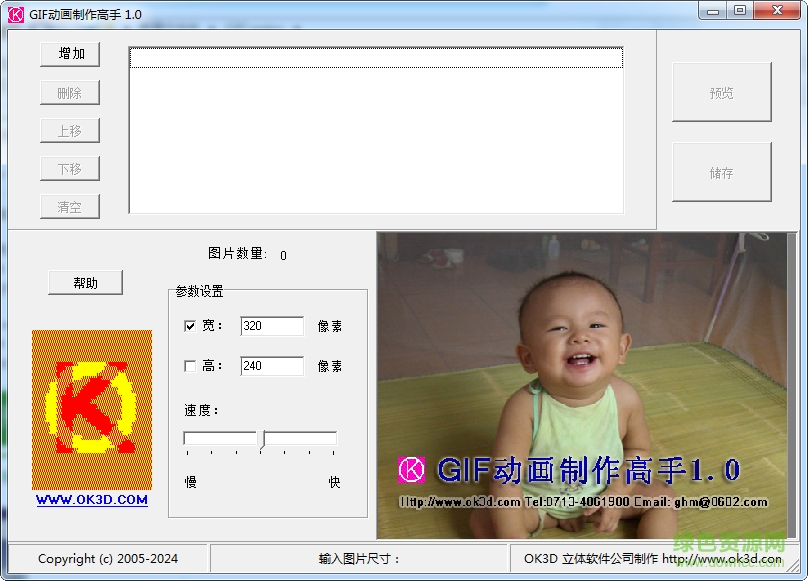Image resolution: width=808 pixels, height=581 pixels.
Task: Uncheck the 宽 width checkbox
Action: 190,327
